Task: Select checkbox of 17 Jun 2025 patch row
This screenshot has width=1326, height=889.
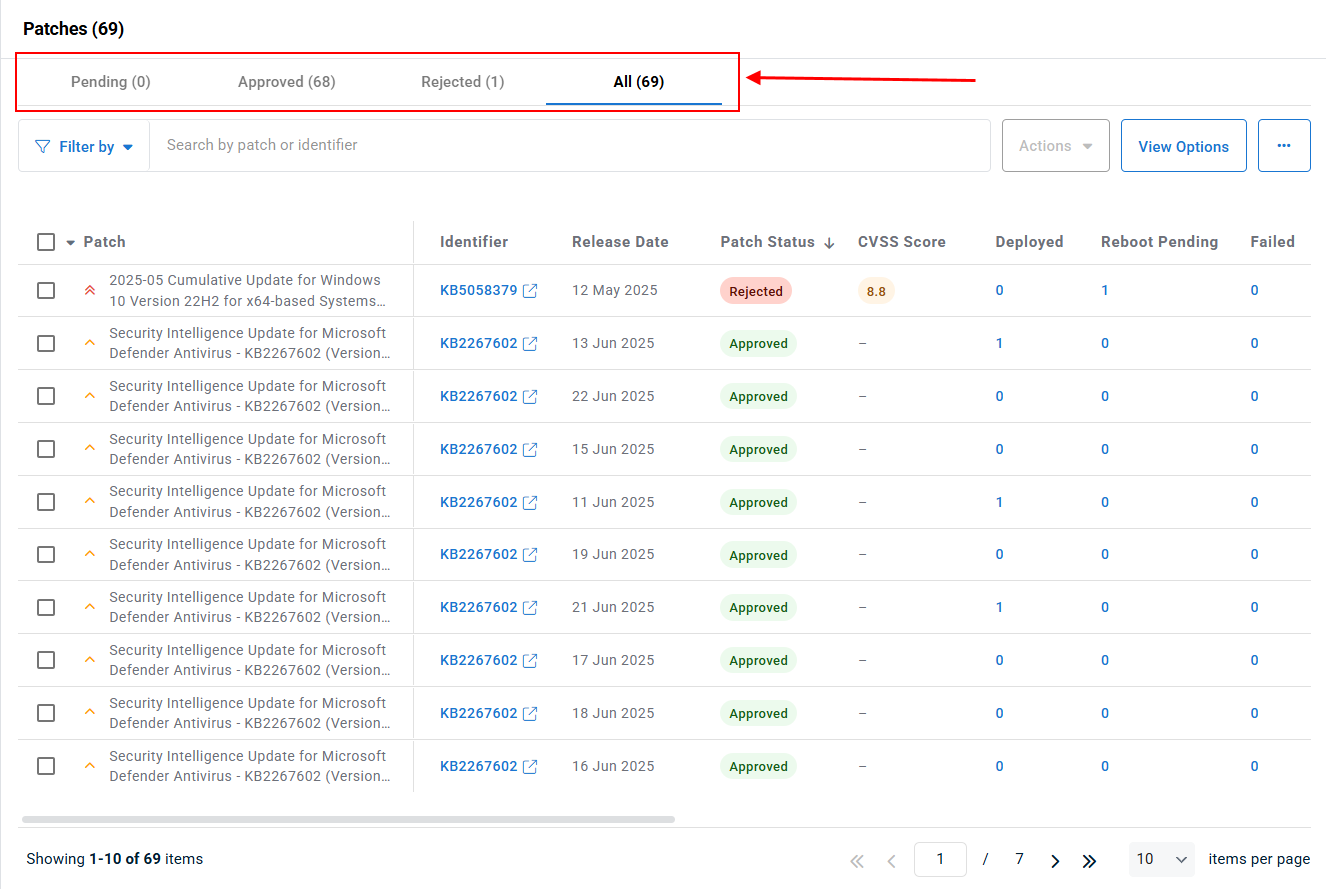Action: pyautogui.click(x=46, y=660)
